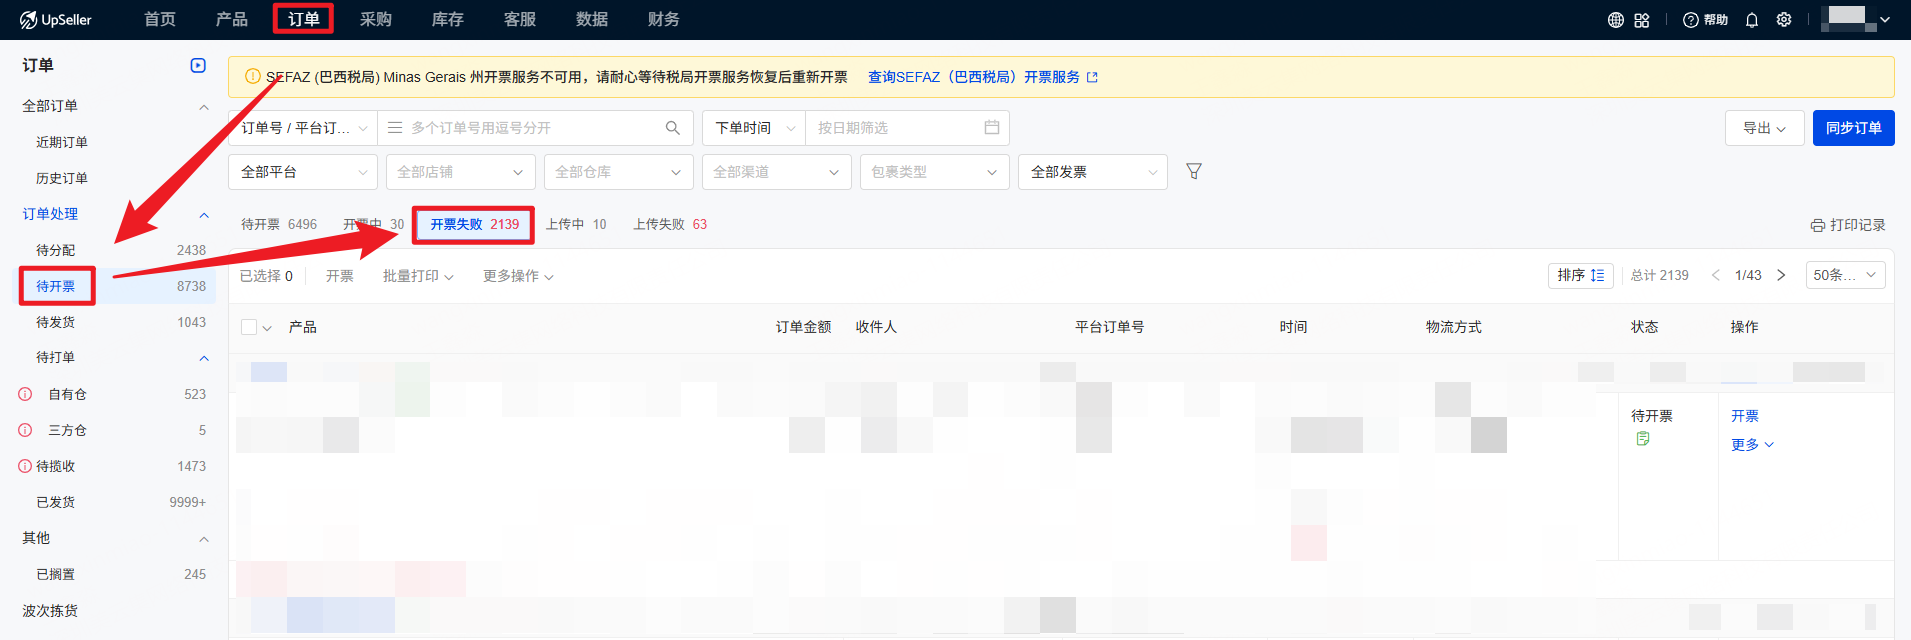Collapse the sidebar with the panel icon
This screenshot has width=1911, height=640.
click(x=198, y=66)
